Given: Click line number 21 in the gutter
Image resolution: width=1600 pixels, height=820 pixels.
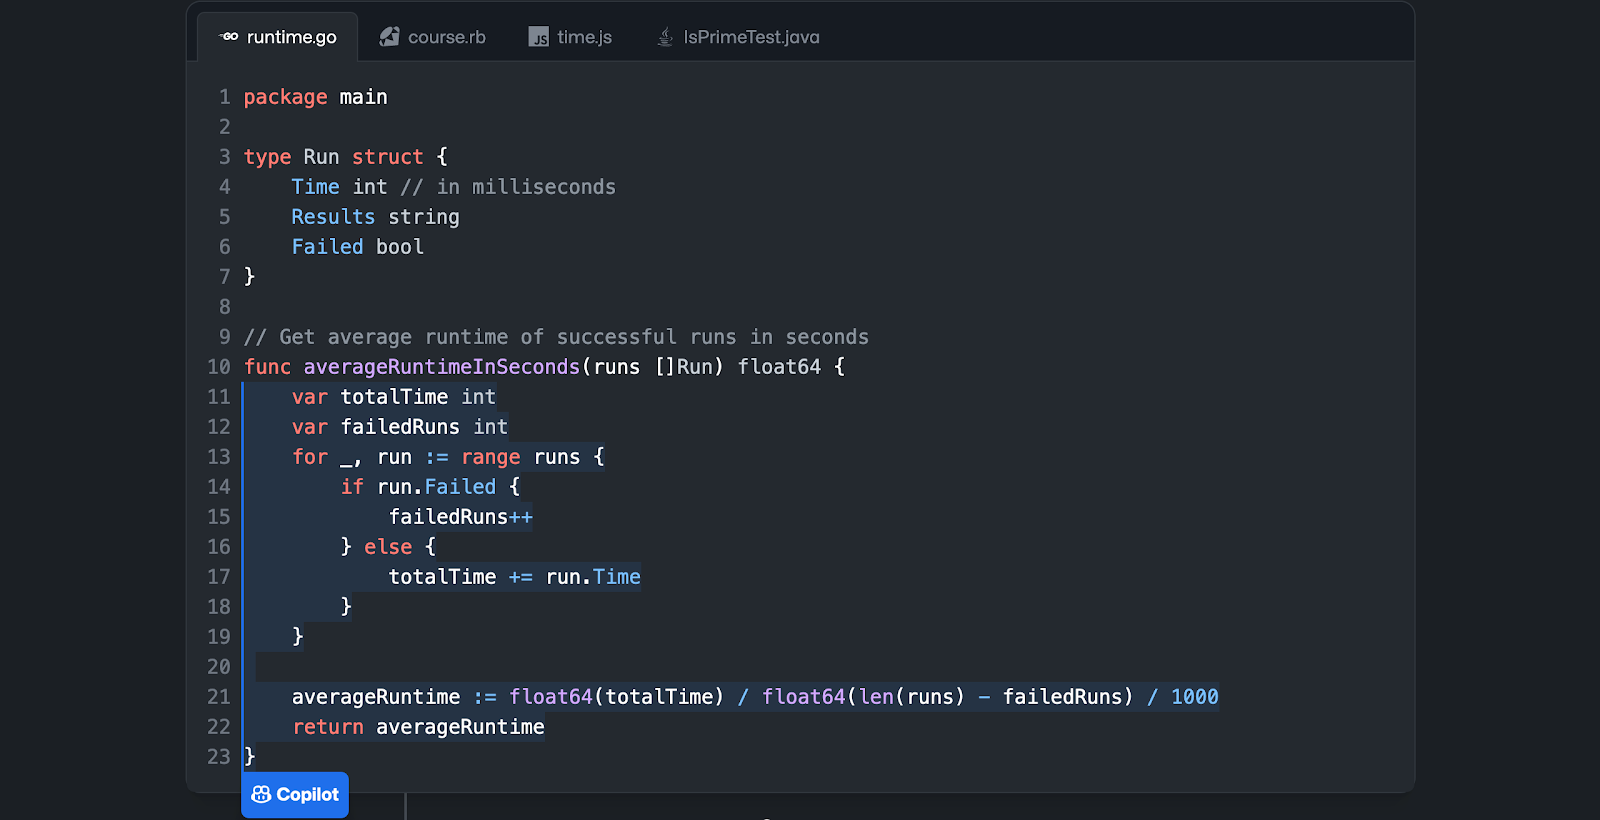Looking at the screenshot, I should (x=219, y=697).
